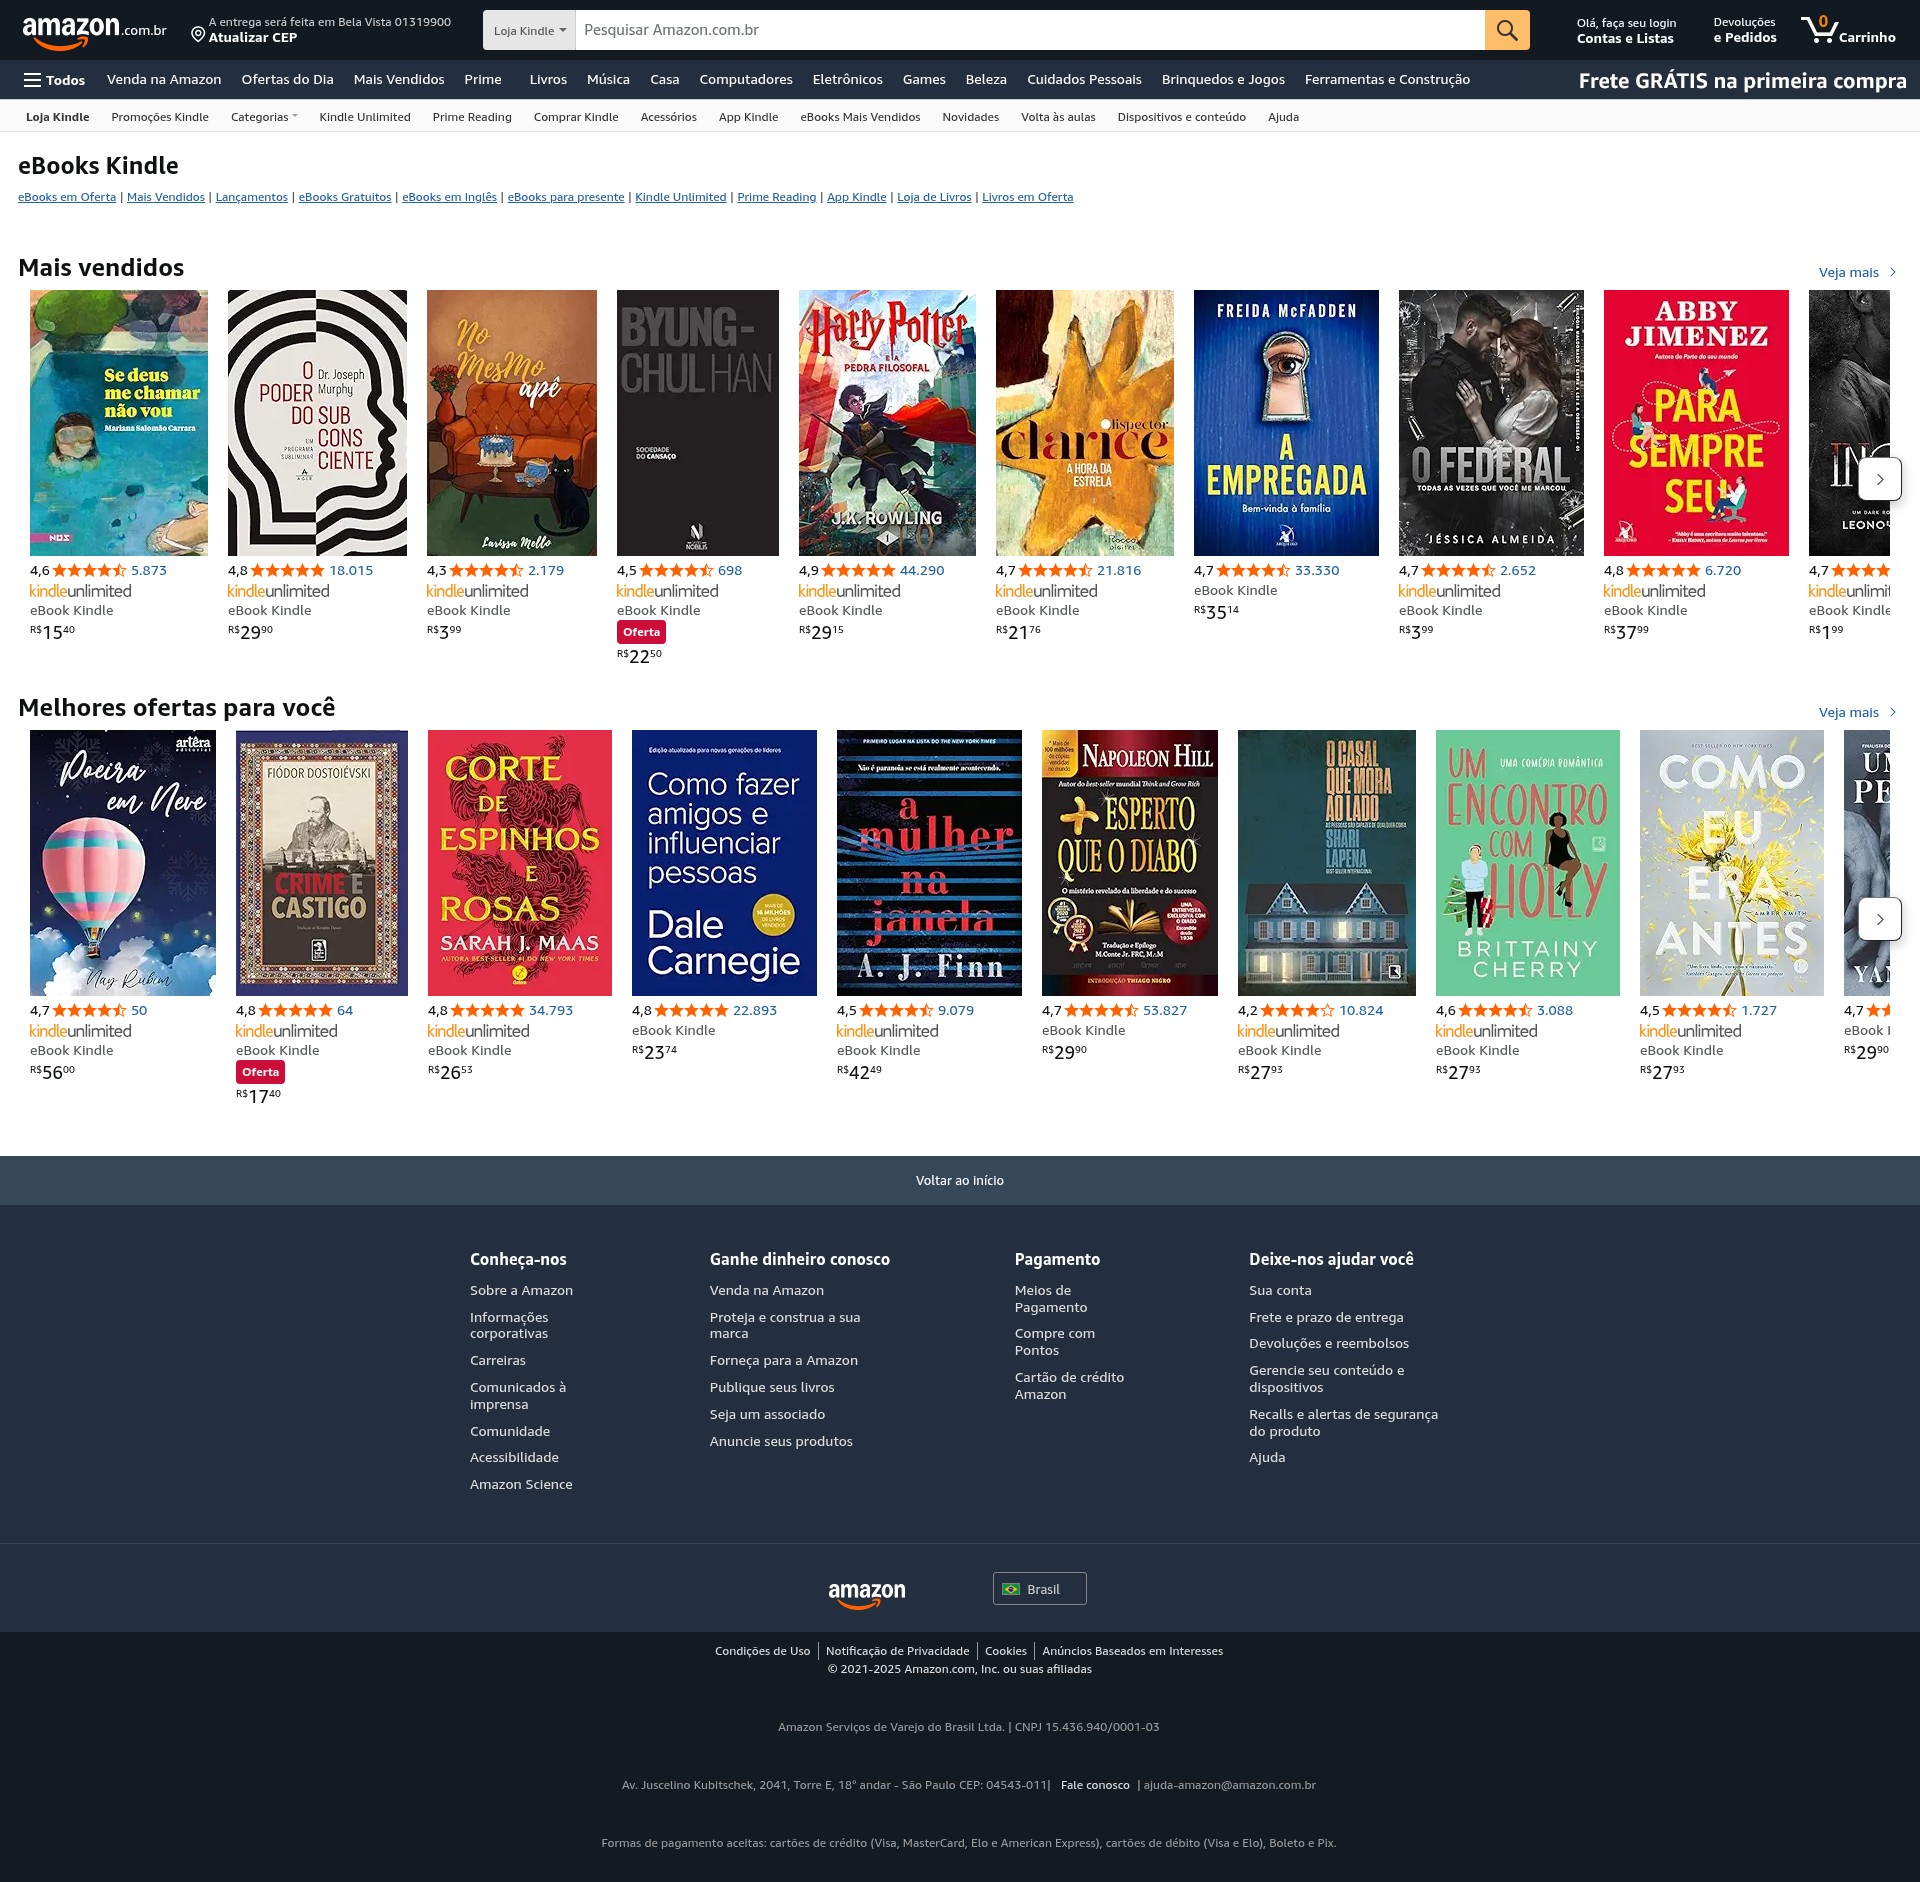Open Sobre a Amazon footer link
The height and width of the screenshot is (1882, 1920).
coord(521,1291)
